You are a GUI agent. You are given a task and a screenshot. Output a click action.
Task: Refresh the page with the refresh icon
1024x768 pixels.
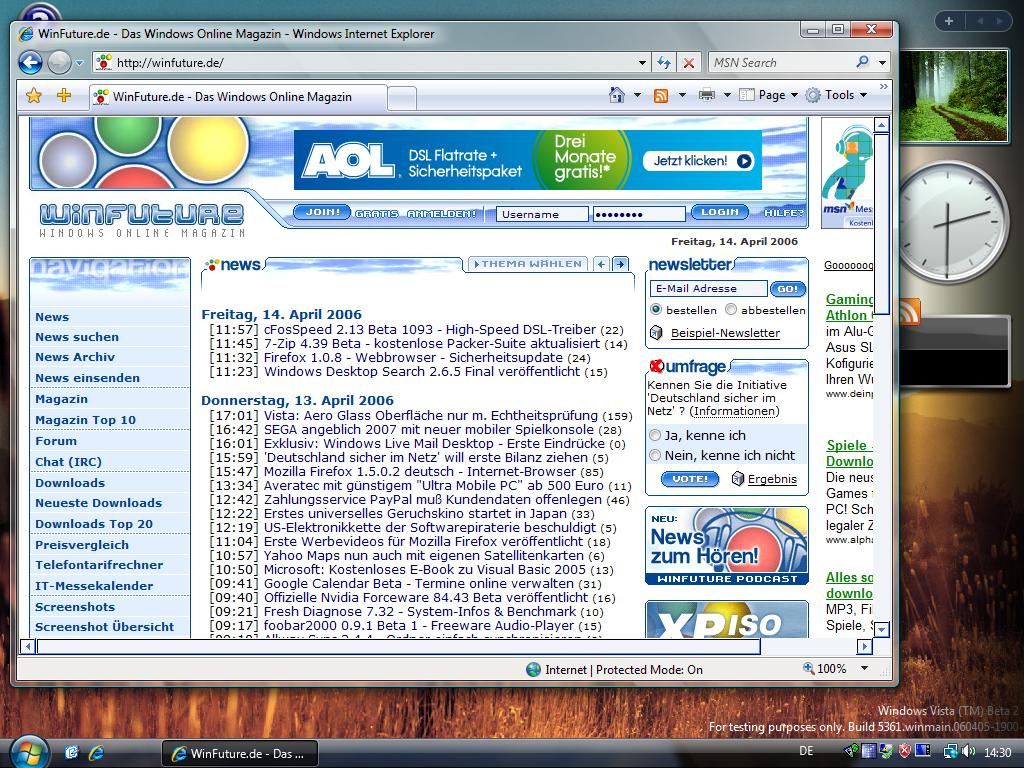point(664,63)
